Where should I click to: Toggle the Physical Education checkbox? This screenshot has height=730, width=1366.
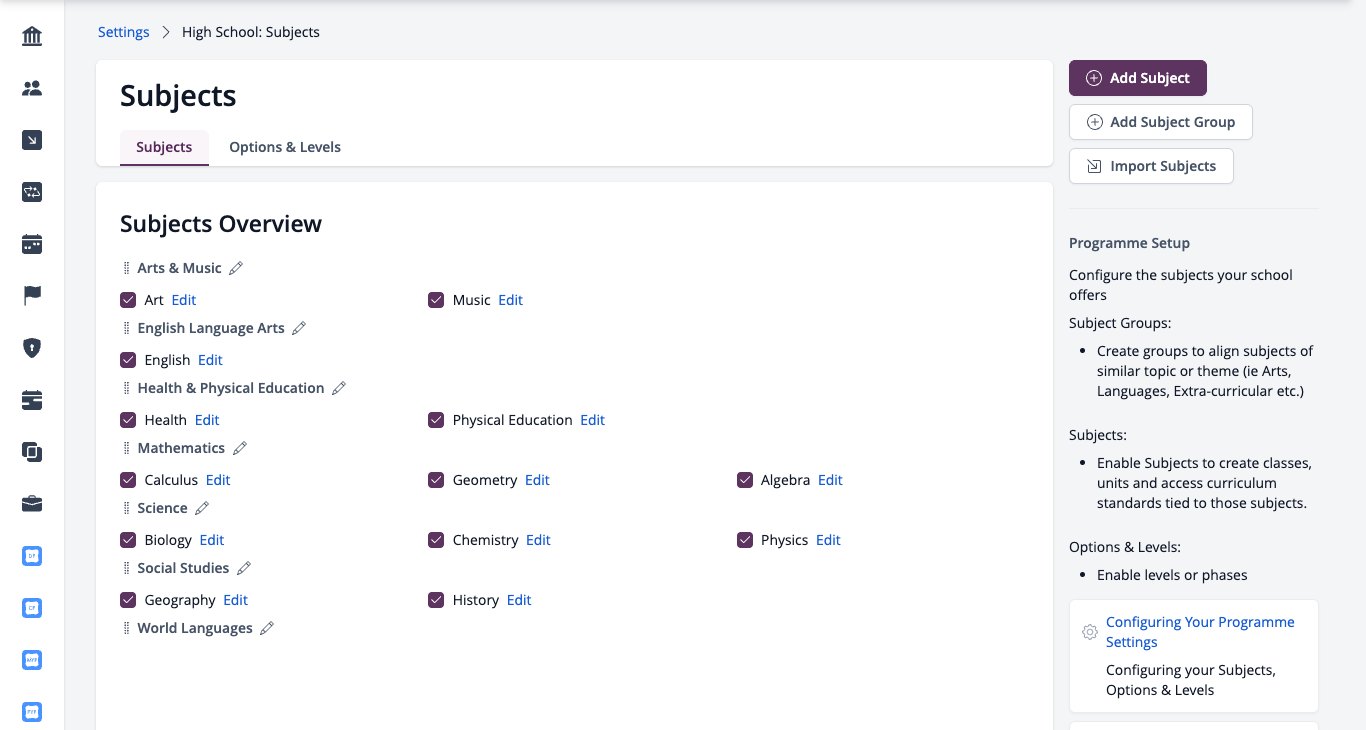[x=436, y=420]
